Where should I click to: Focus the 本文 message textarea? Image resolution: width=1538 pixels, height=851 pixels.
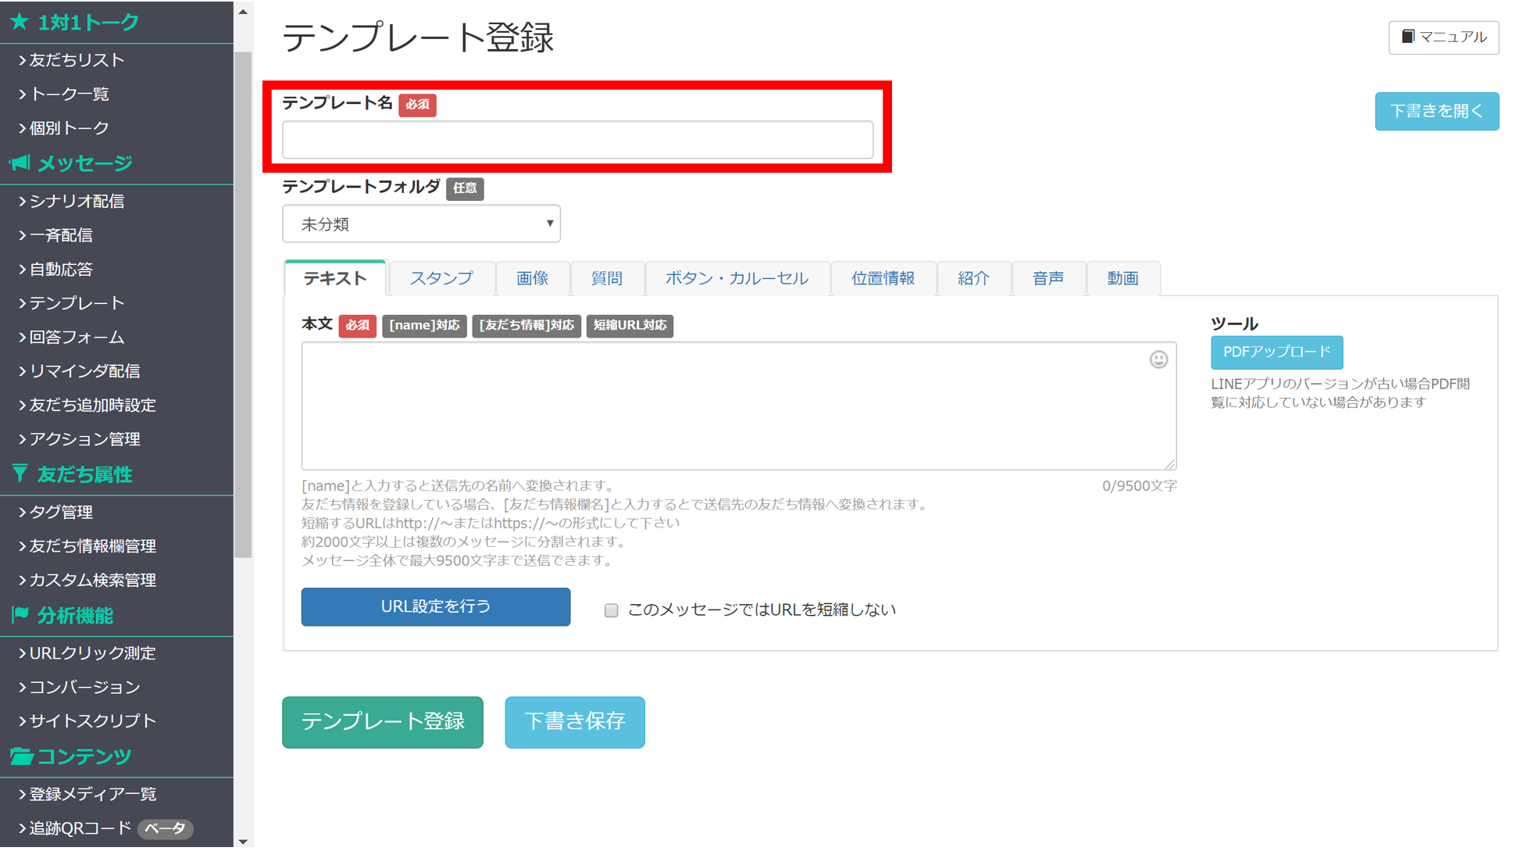tap(739, 406)
